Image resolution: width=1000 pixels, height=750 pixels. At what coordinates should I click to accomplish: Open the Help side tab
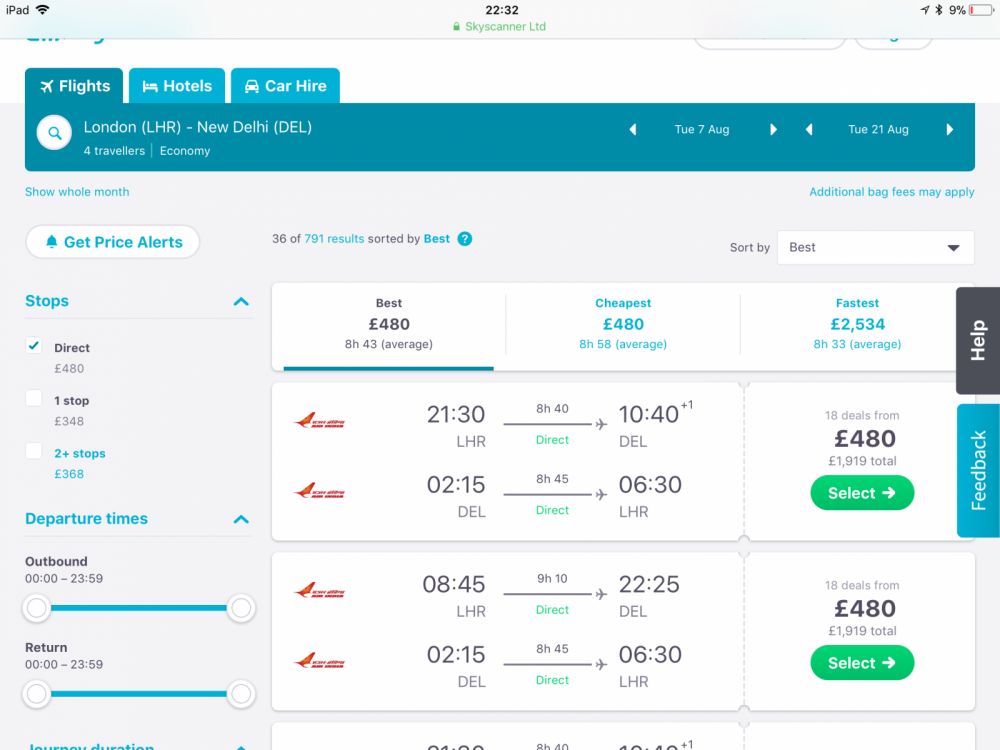(978, 341)
